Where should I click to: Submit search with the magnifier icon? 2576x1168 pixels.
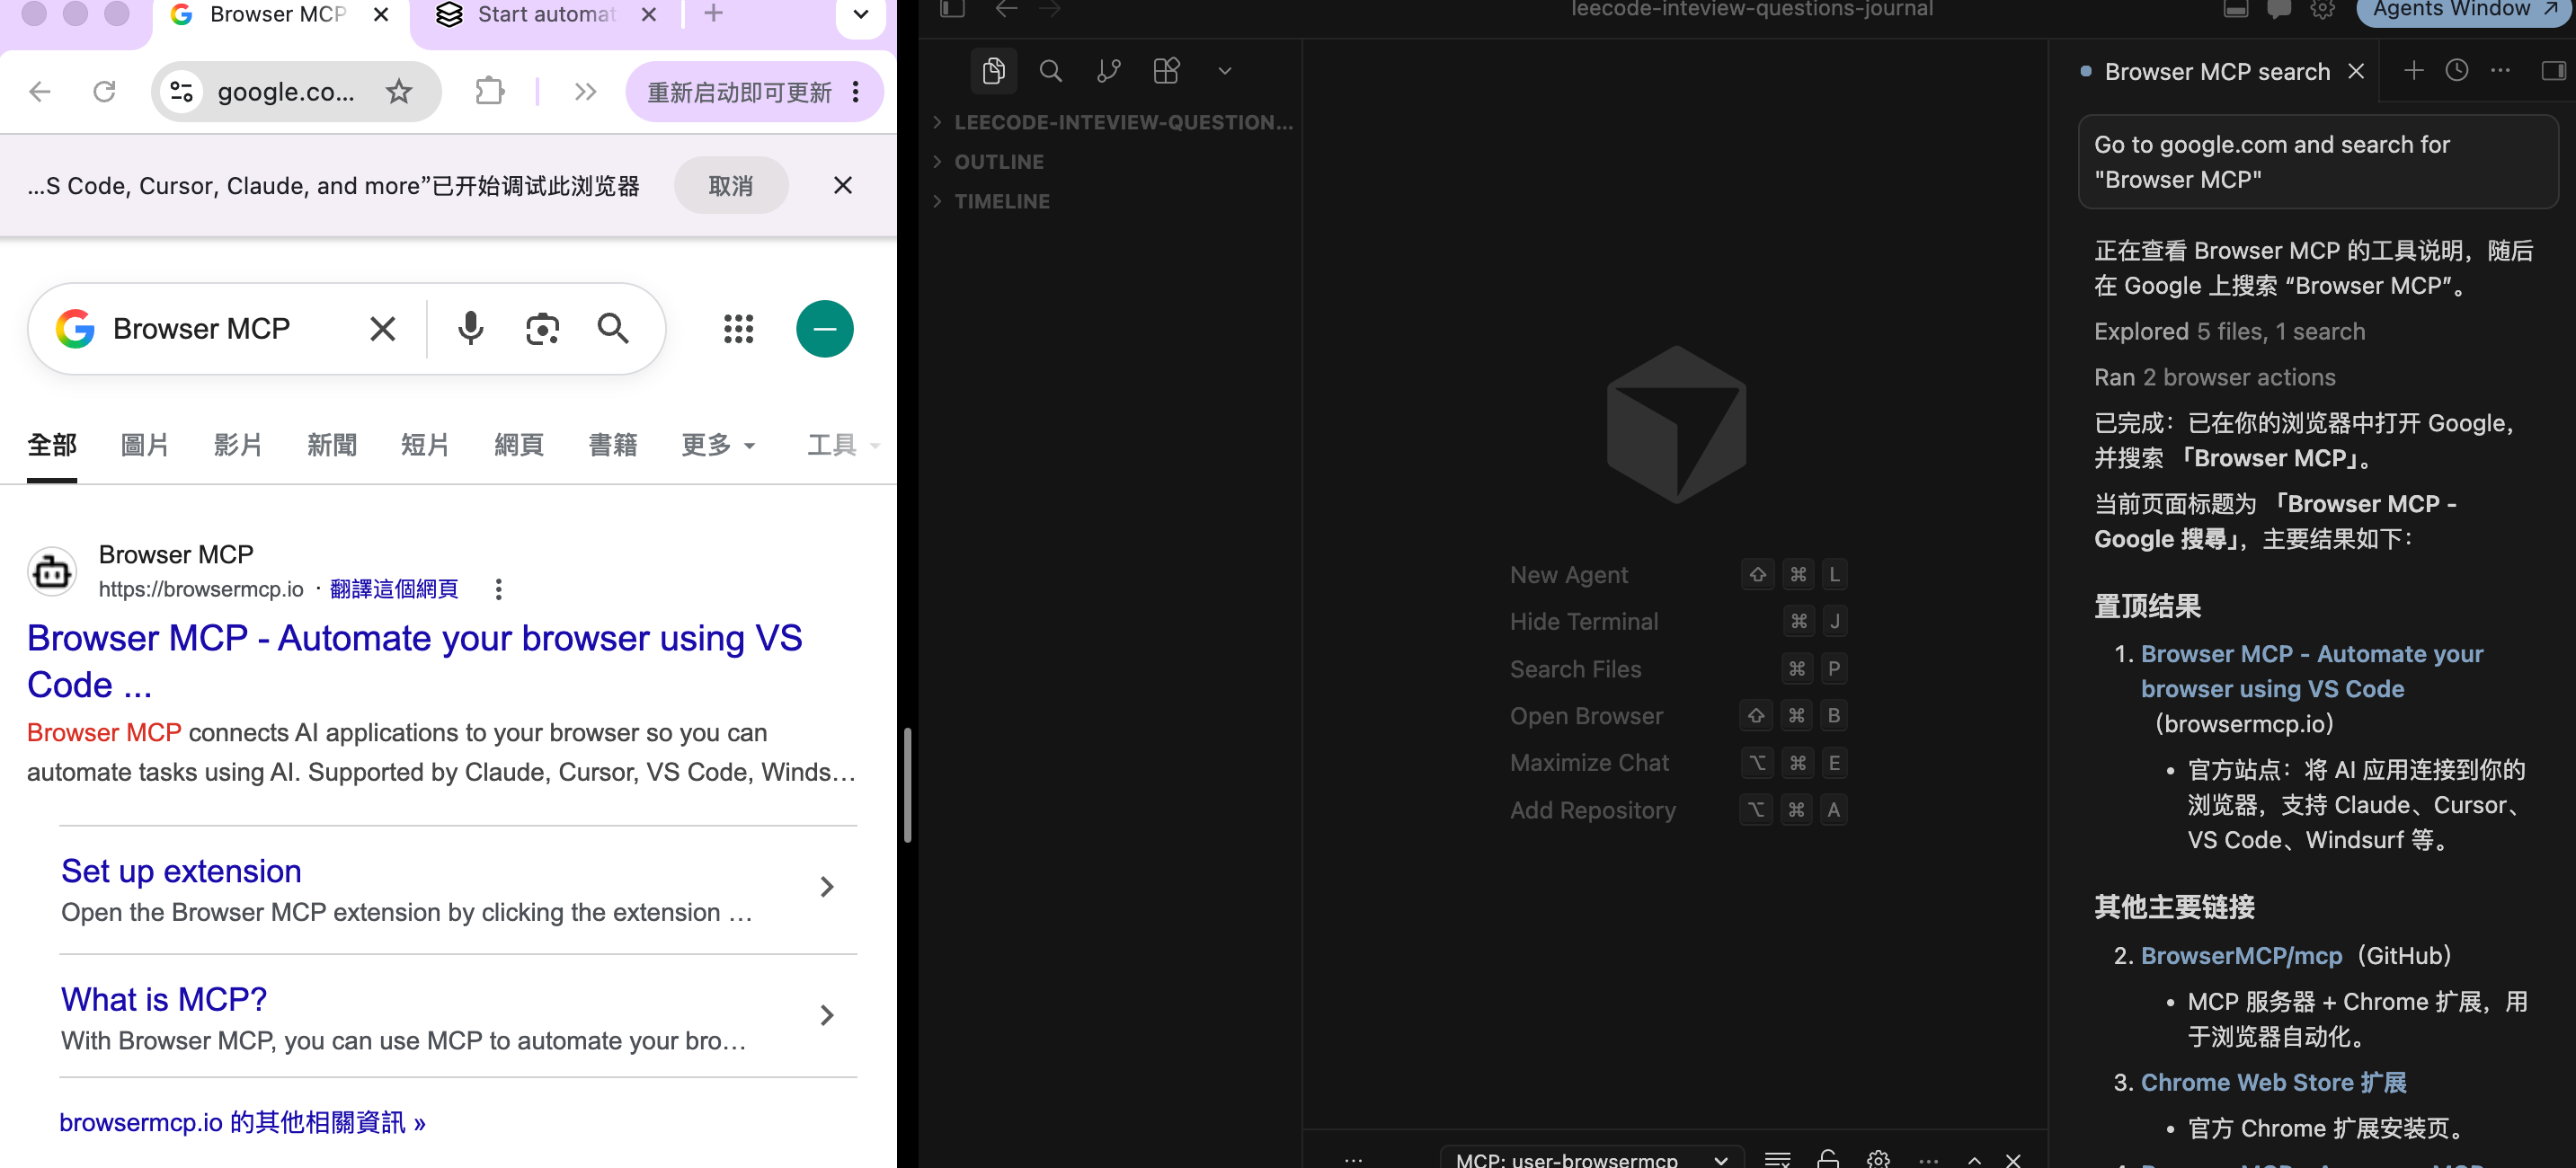pyautogui.click(x=613, y=328)
